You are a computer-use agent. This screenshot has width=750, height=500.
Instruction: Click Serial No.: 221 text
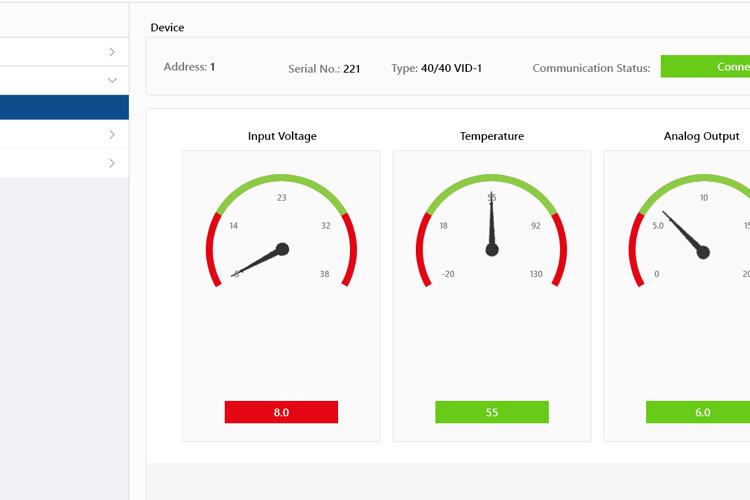[324, 69]
